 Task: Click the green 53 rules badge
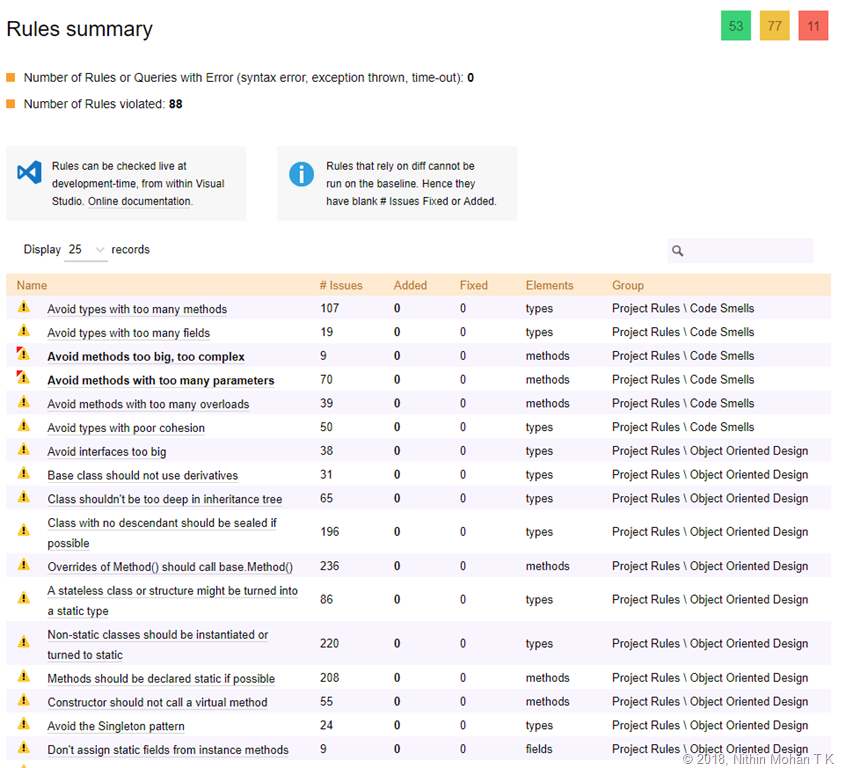[736, 26]
